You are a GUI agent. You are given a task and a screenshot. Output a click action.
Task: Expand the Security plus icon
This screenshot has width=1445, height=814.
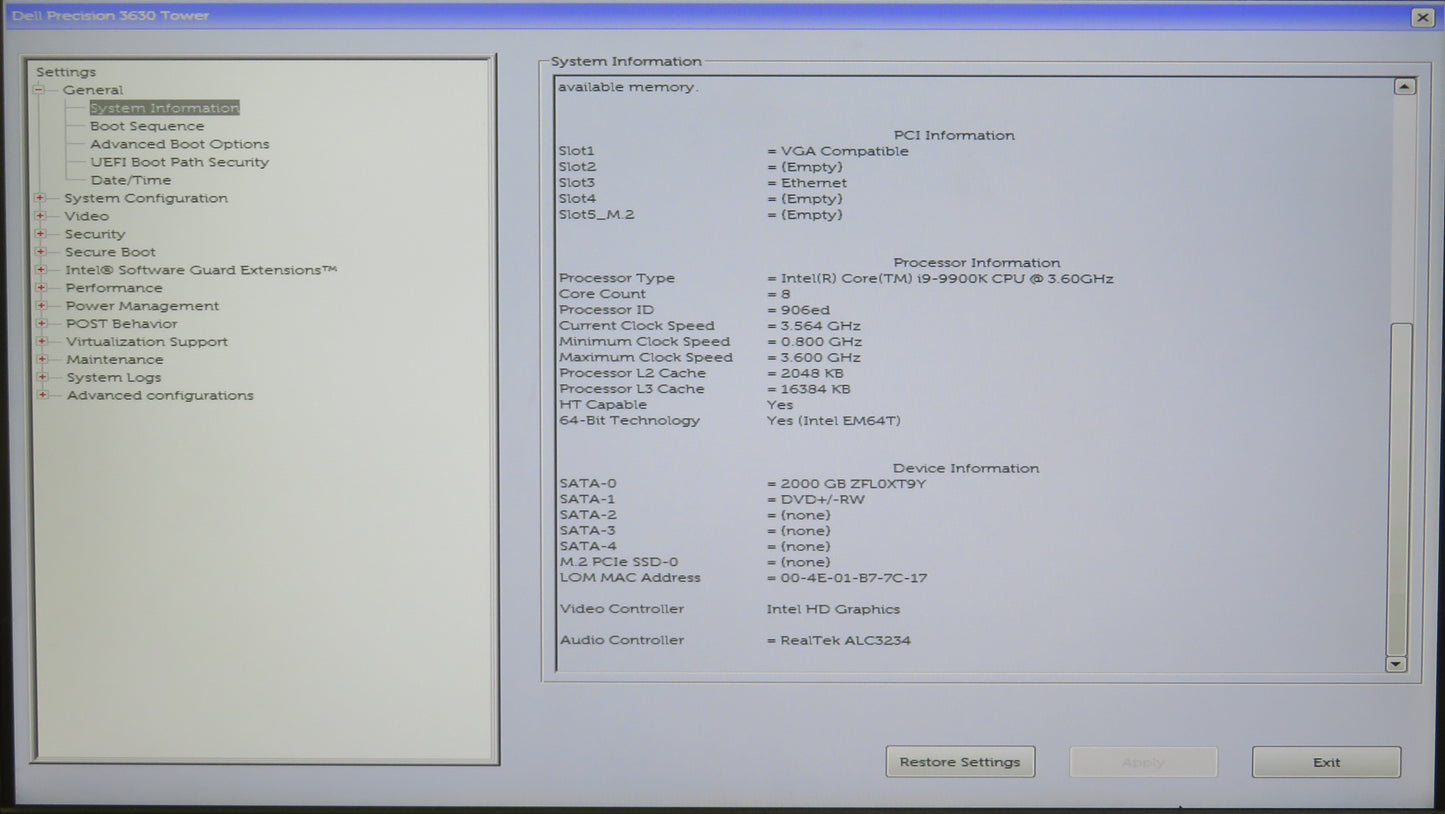[40, 234]
